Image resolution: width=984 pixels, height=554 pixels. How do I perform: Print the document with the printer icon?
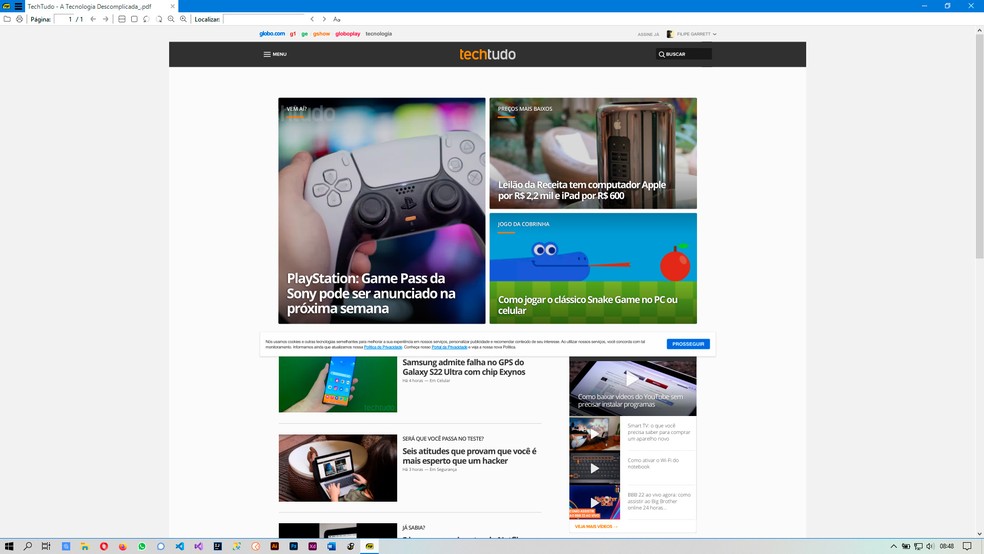[x=19, y=19]
